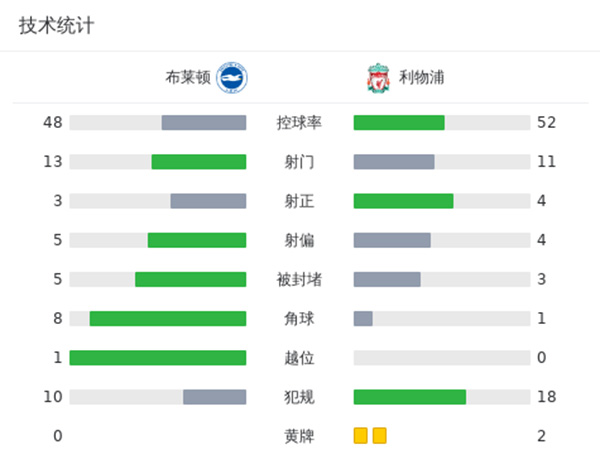The image size is (600, 459).
Task: Click Liverpool's 52 possession bar
Action: [x=399, y=123]
